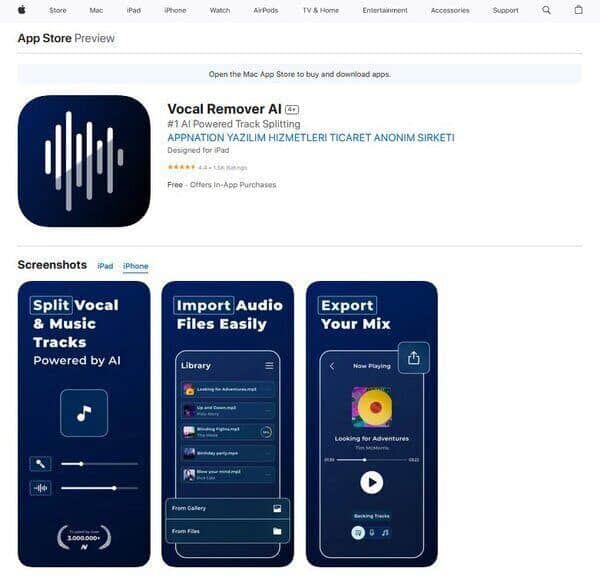Open the Import Audio Files Easily screenshot
600x578 pixels.
click(x=228, y=424)
